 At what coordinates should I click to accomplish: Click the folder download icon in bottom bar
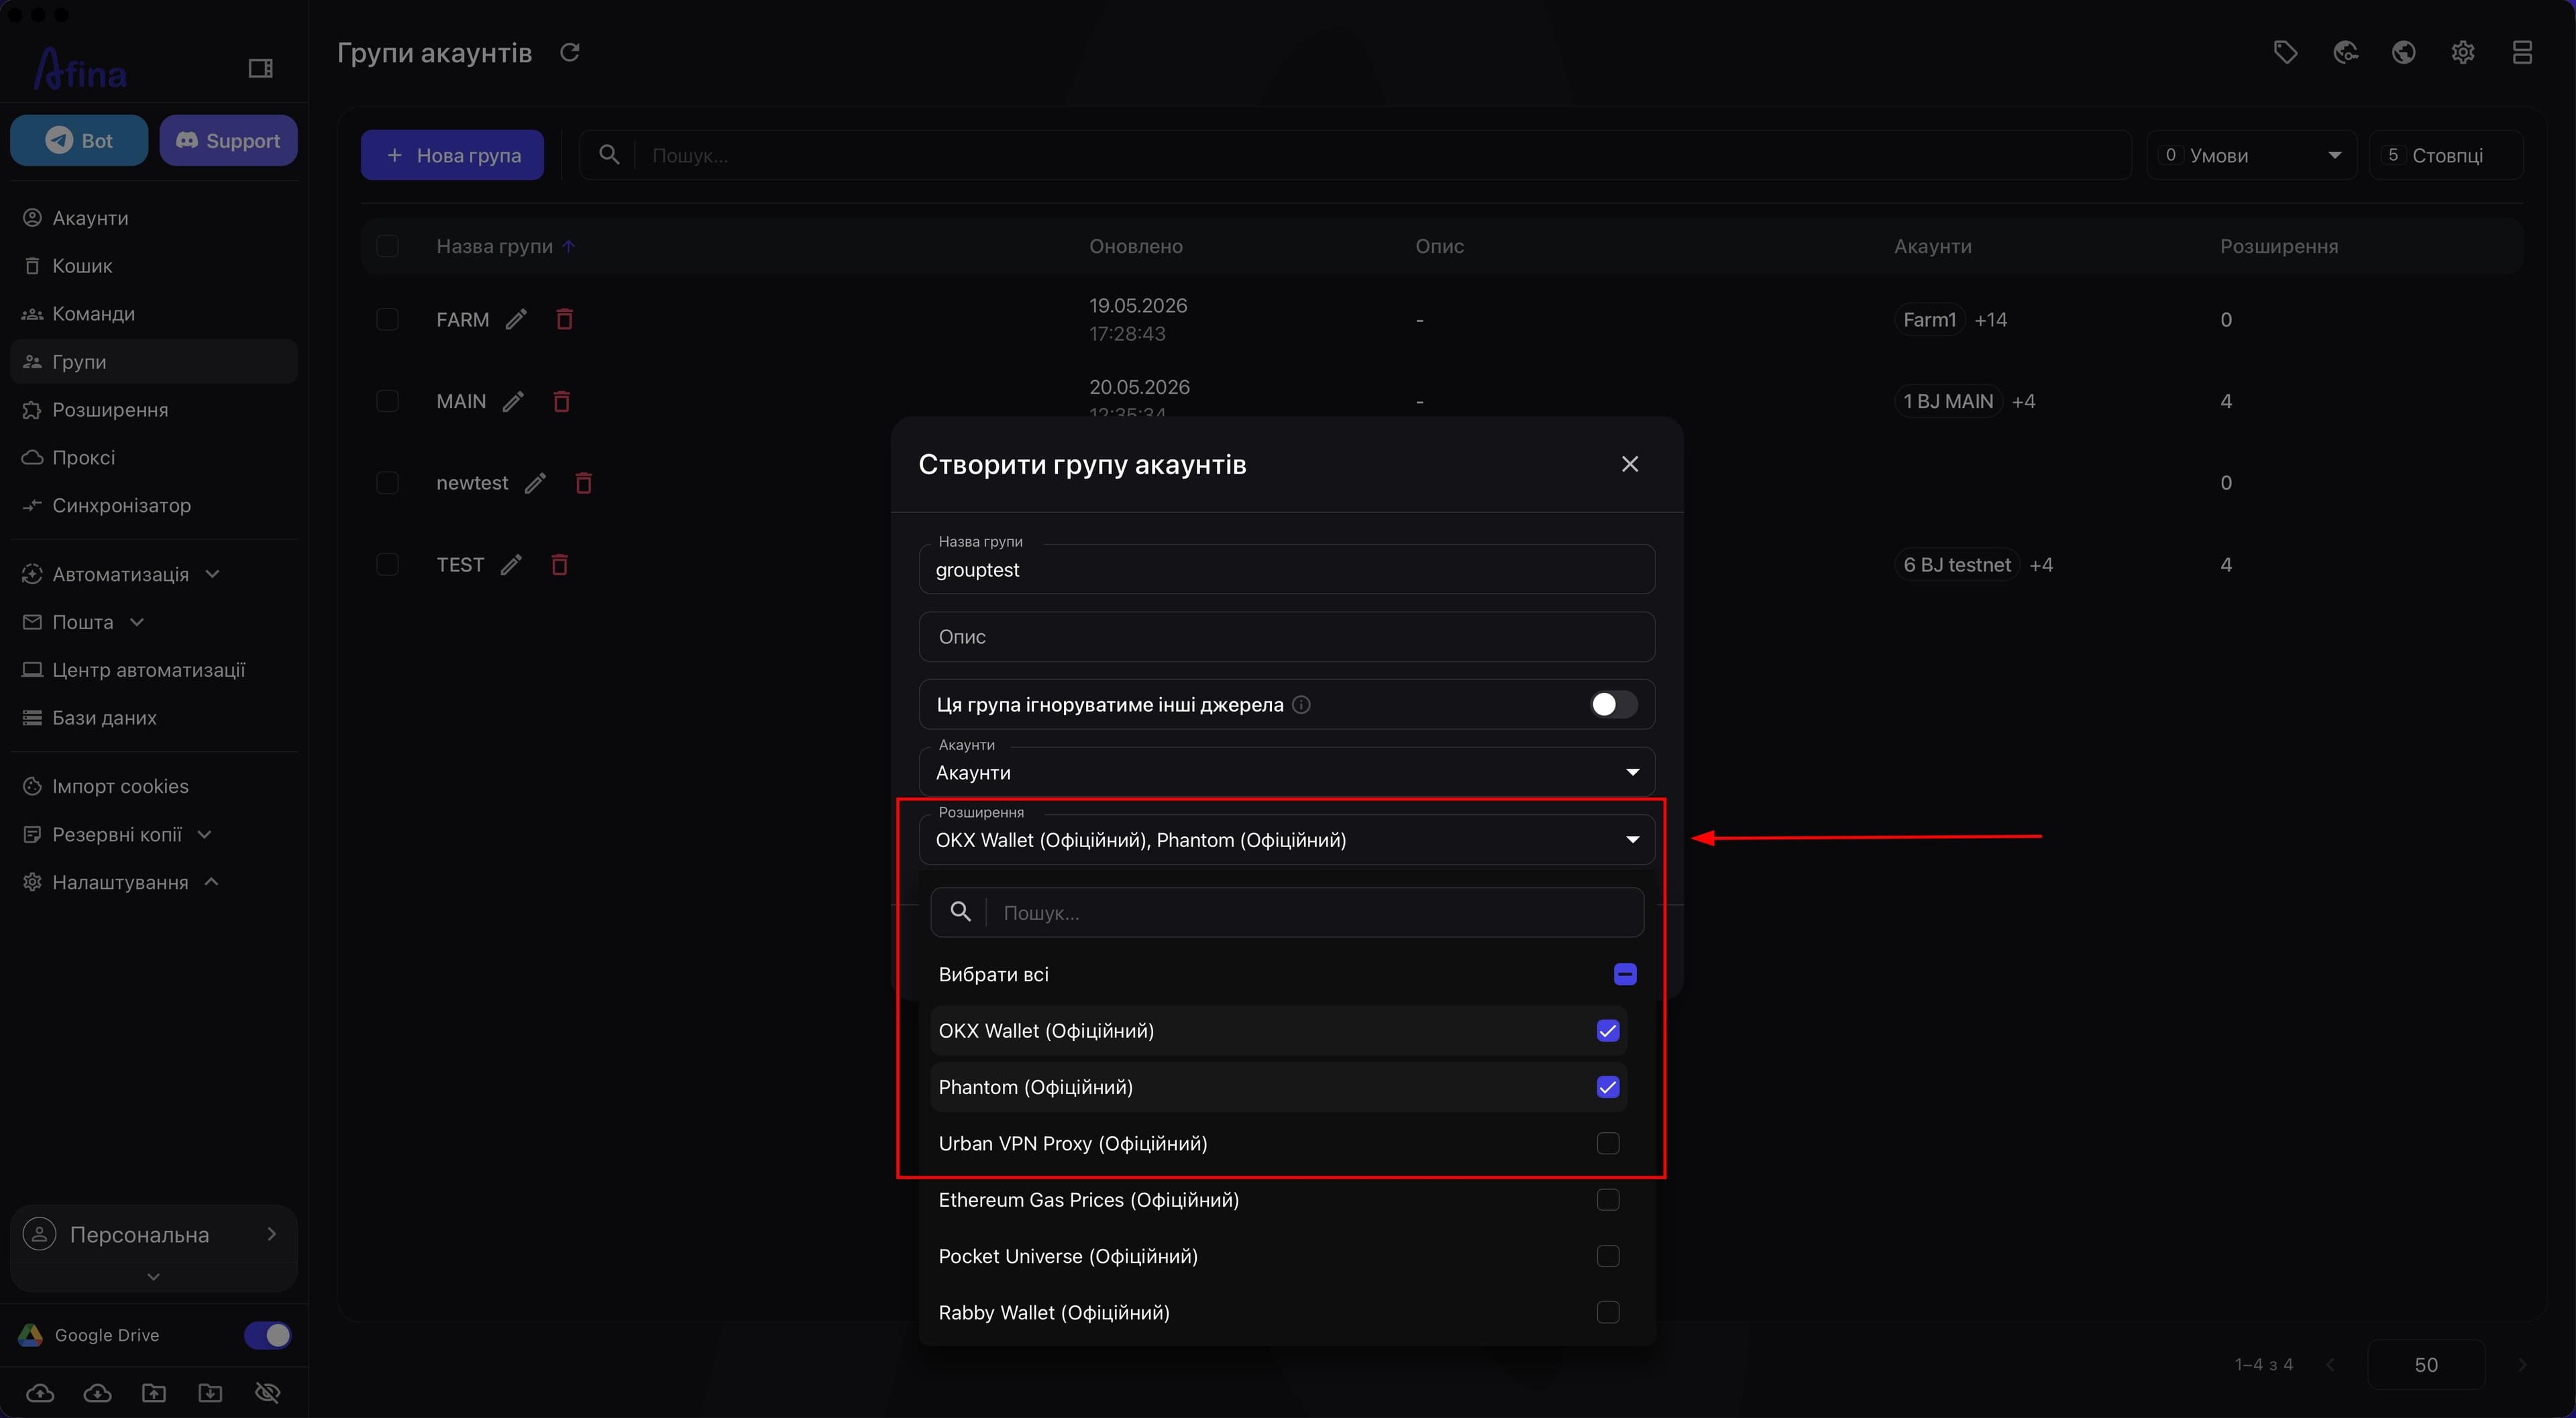click(210, 1393)
